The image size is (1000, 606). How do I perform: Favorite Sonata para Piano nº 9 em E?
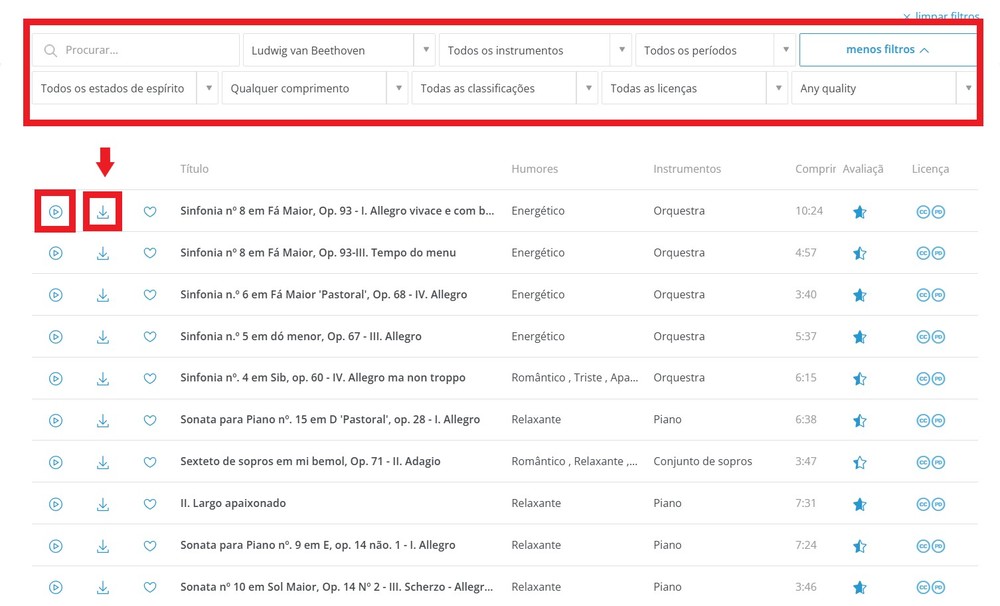click(x=150, y=545)
